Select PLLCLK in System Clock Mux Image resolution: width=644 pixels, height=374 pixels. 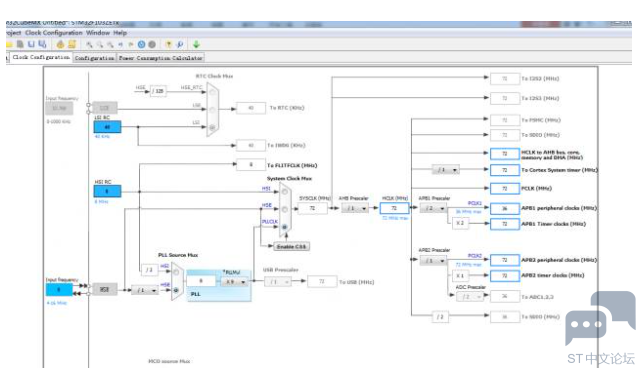285,227
